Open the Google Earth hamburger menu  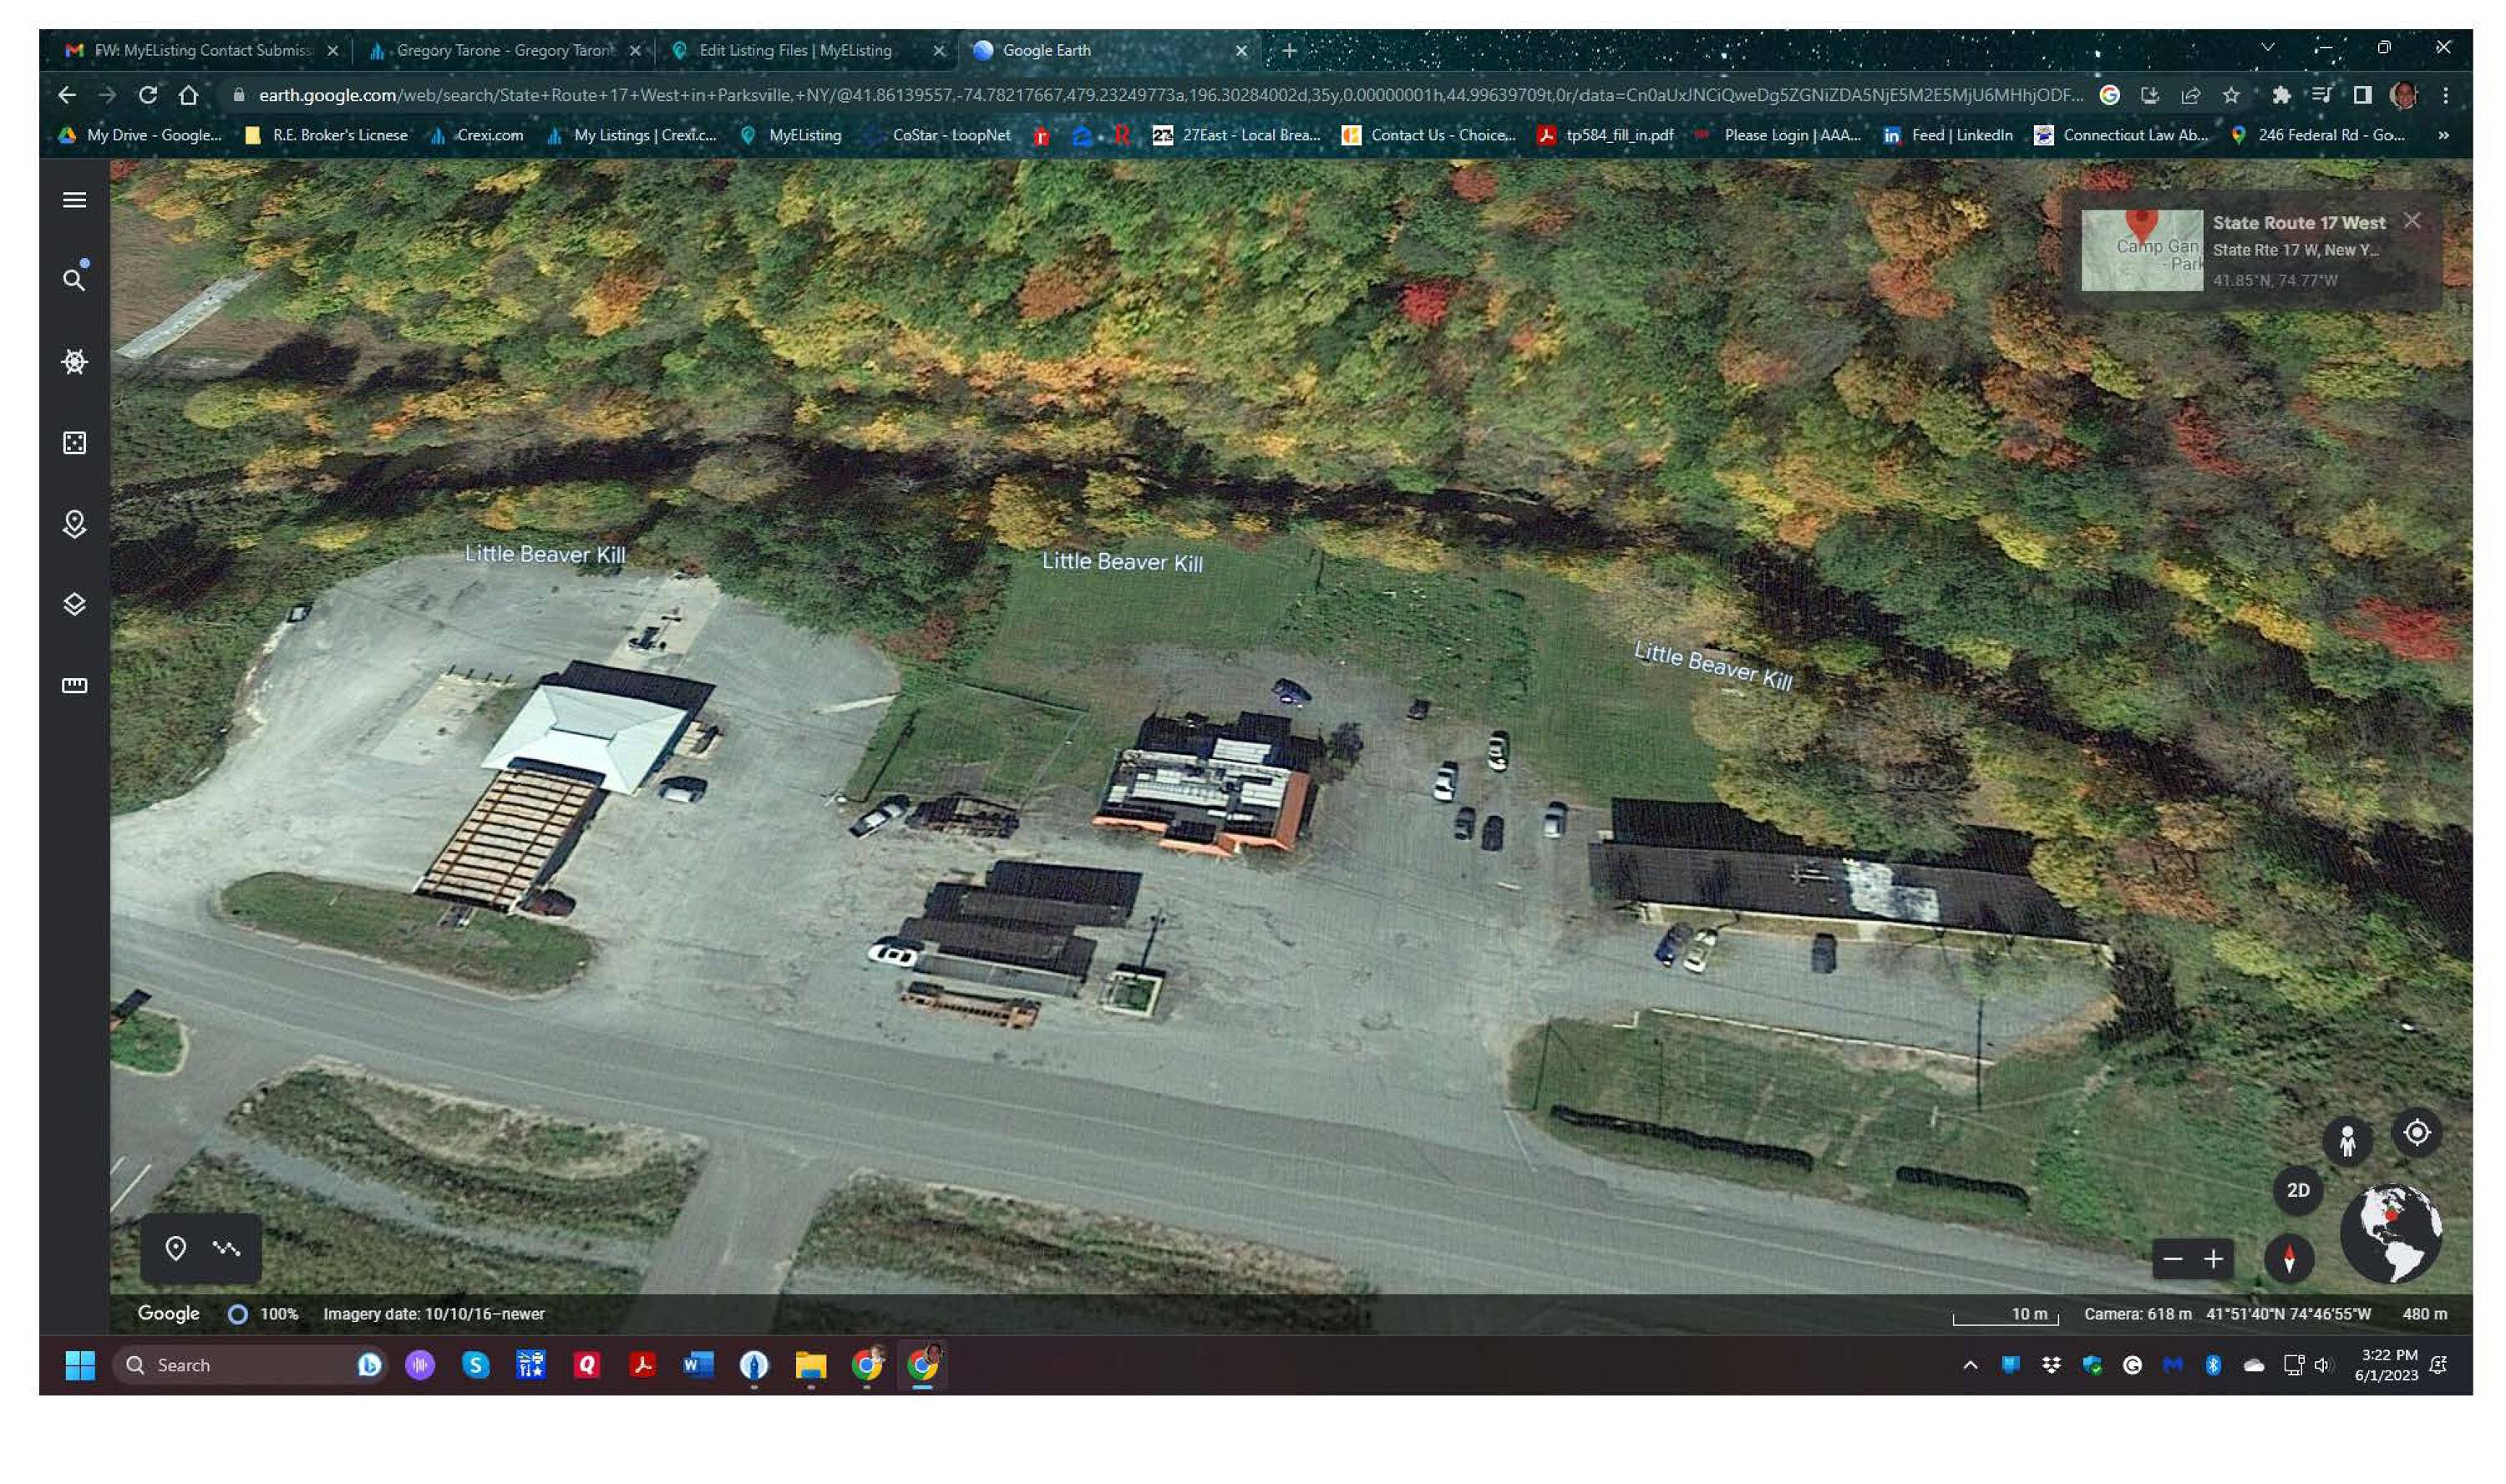click(74, 200)
